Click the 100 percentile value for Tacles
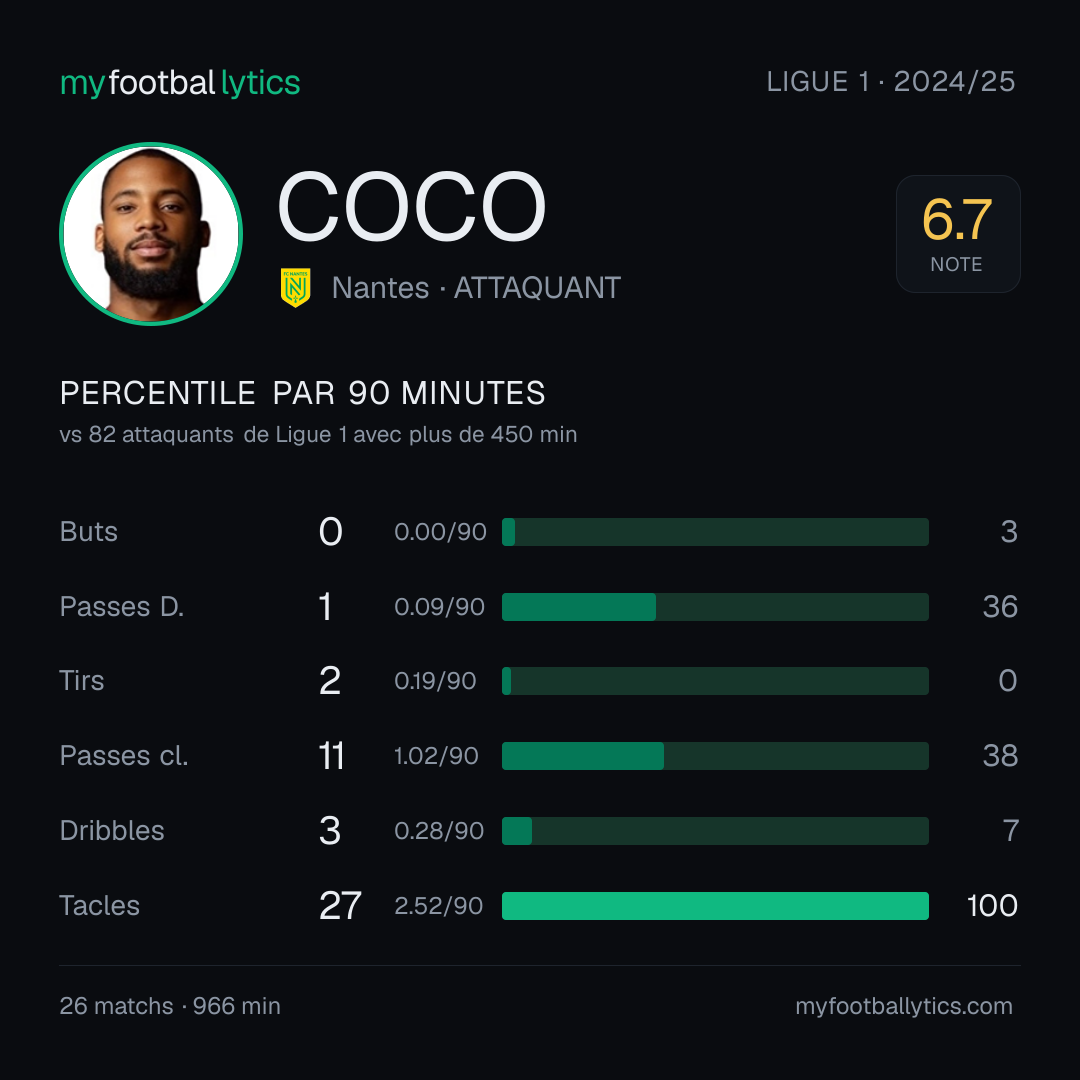The height and width of the screenshot is (1080, 1080). coord(992,906)
